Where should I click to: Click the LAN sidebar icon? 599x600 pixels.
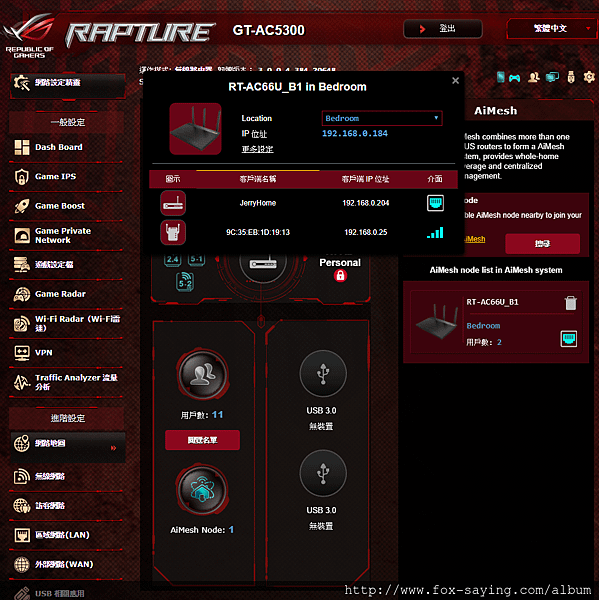pyautogui.click(x=22, y=535)
